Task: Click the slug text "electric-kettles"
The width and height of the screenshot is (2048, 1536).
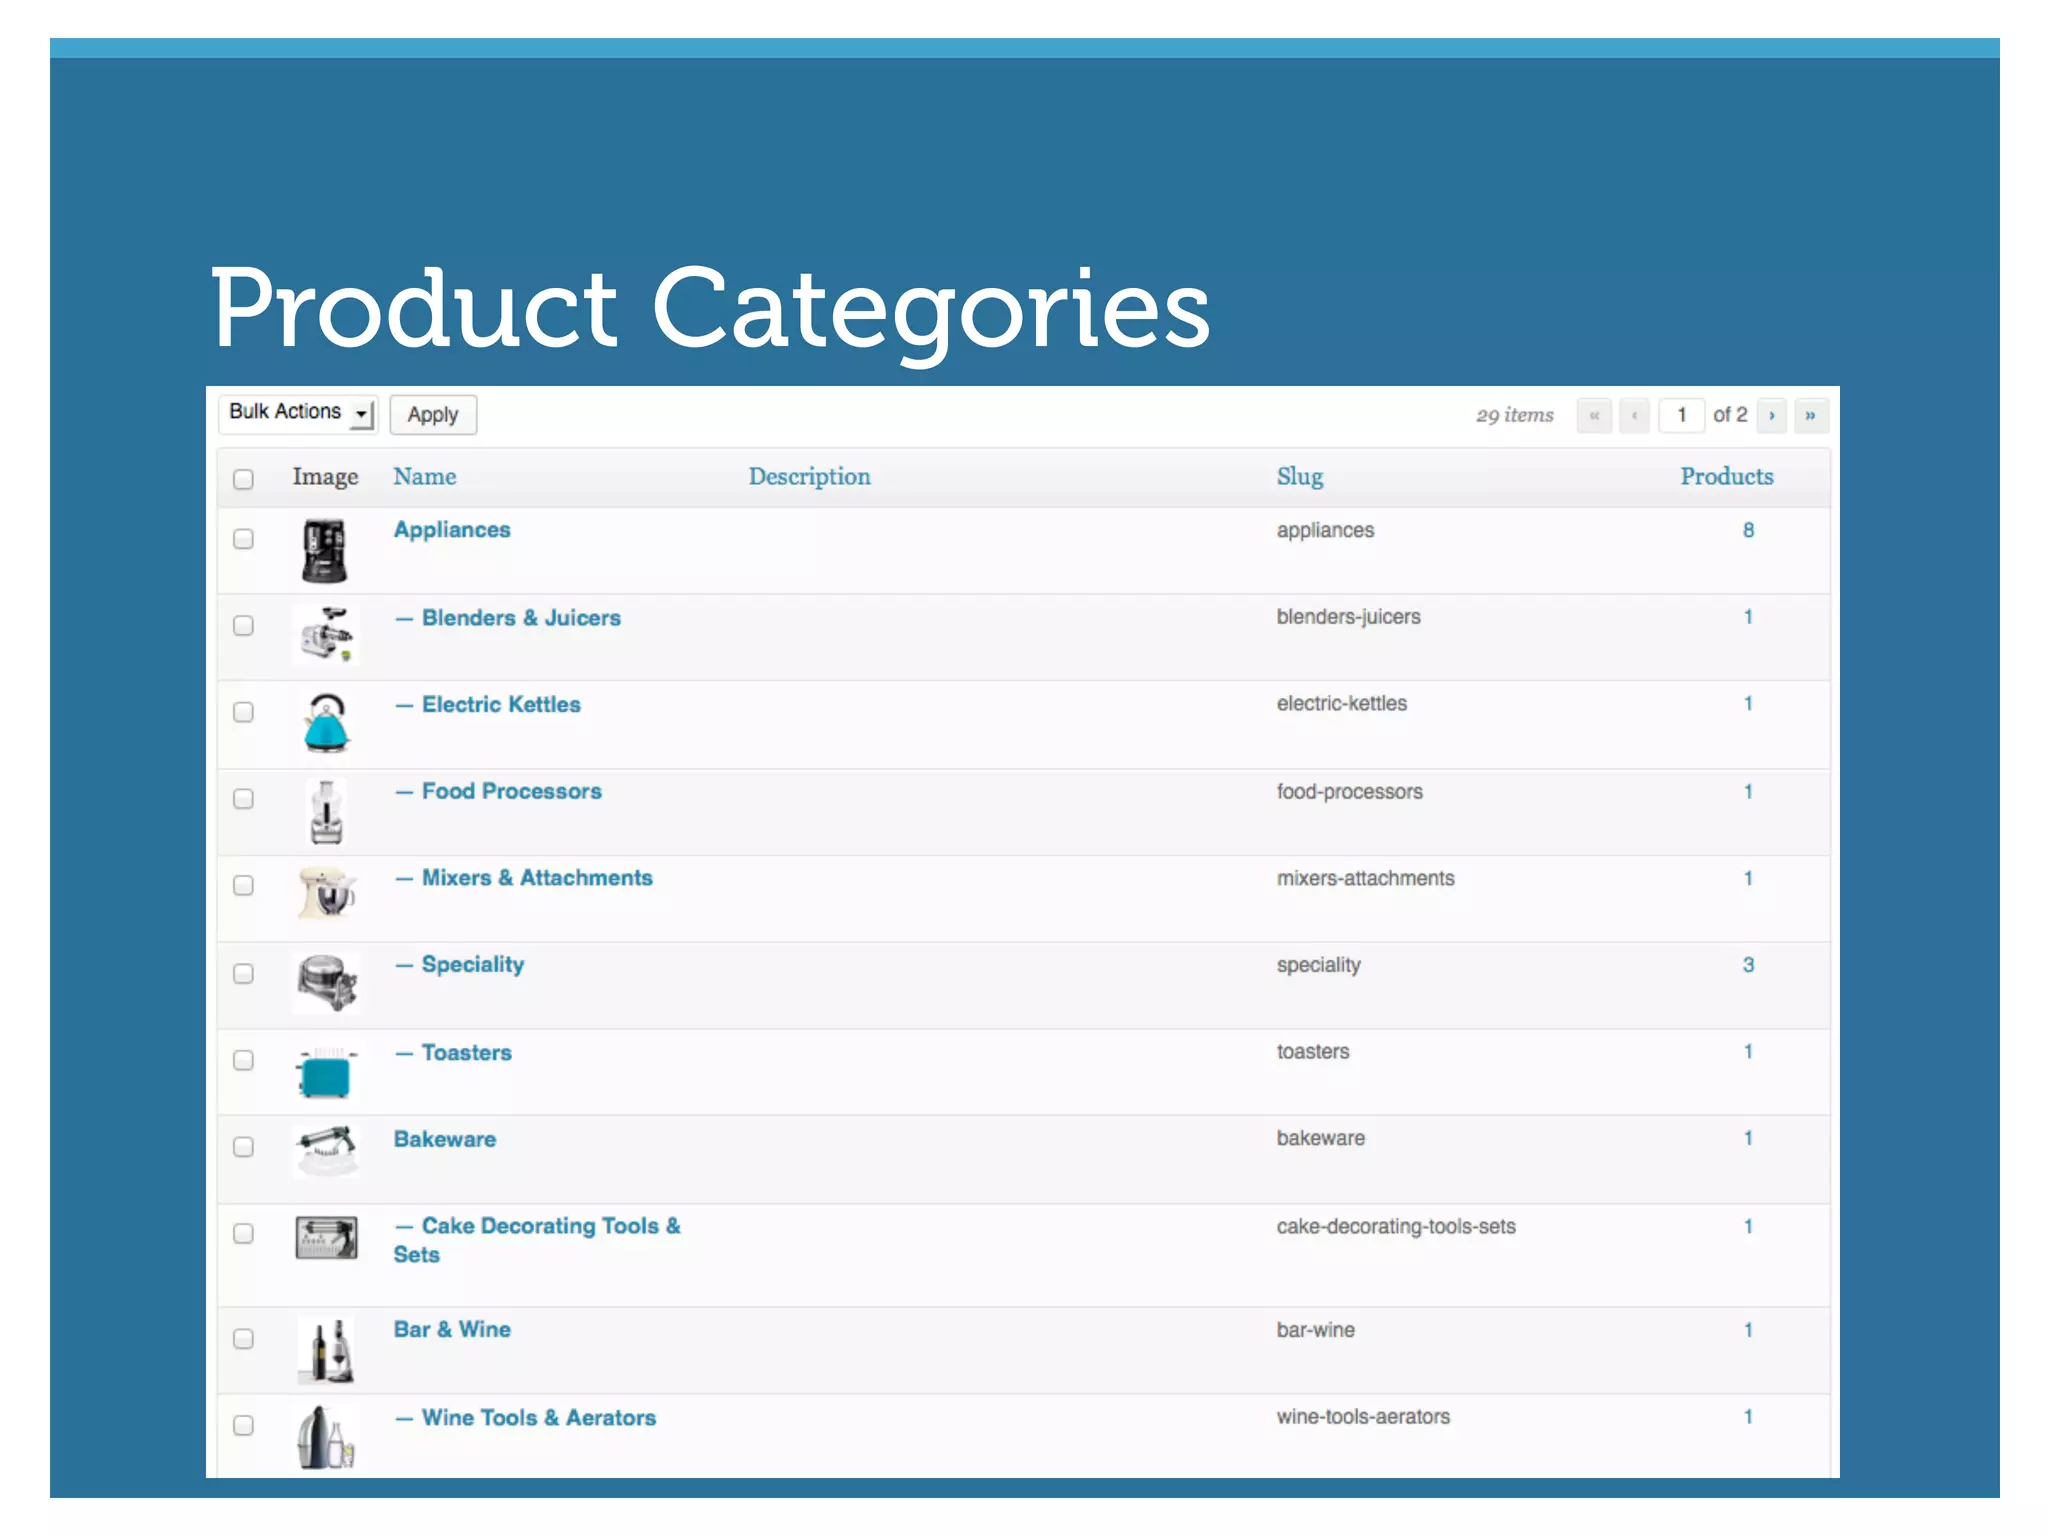Action: coord(1341,704)
